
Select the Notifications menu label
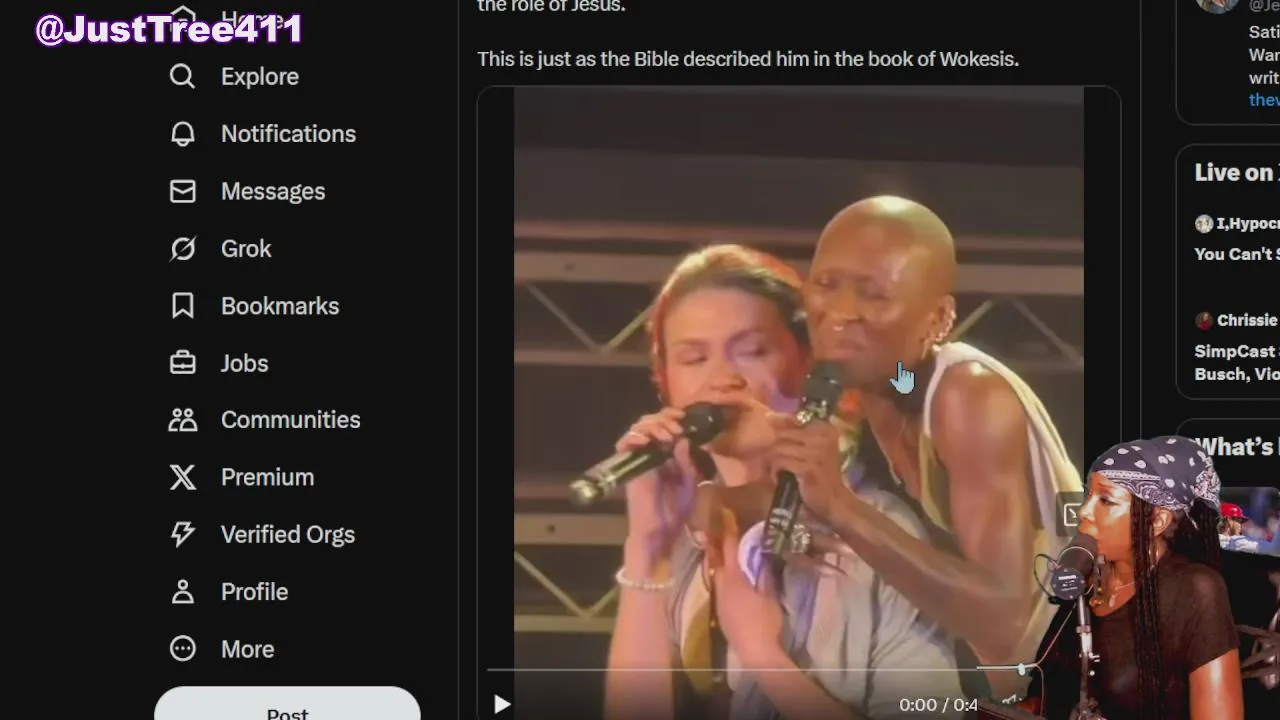pos(288,134)
